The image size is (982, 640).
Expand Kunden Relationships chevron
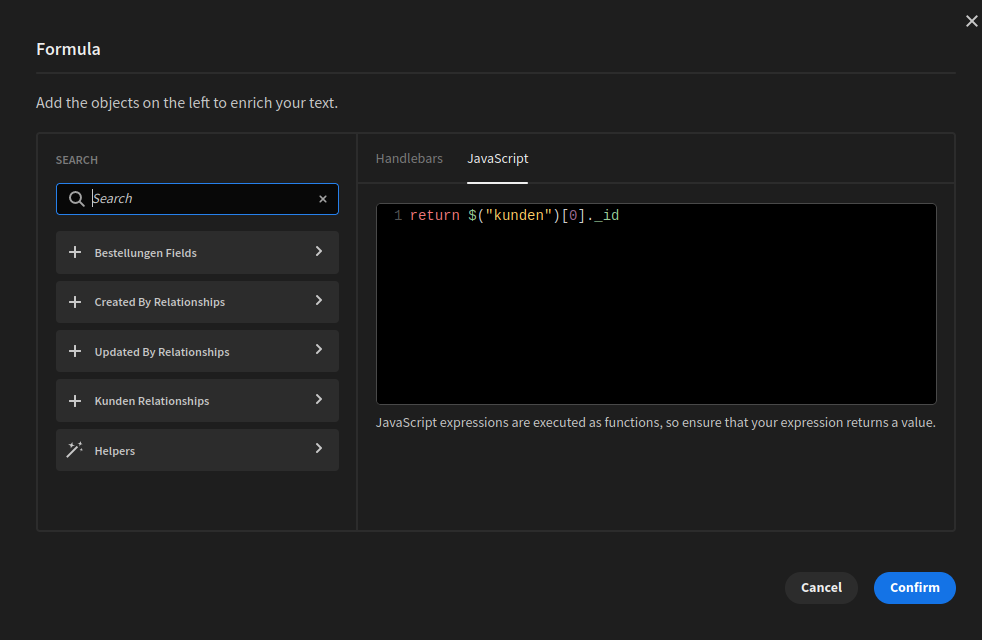[319, 400]
